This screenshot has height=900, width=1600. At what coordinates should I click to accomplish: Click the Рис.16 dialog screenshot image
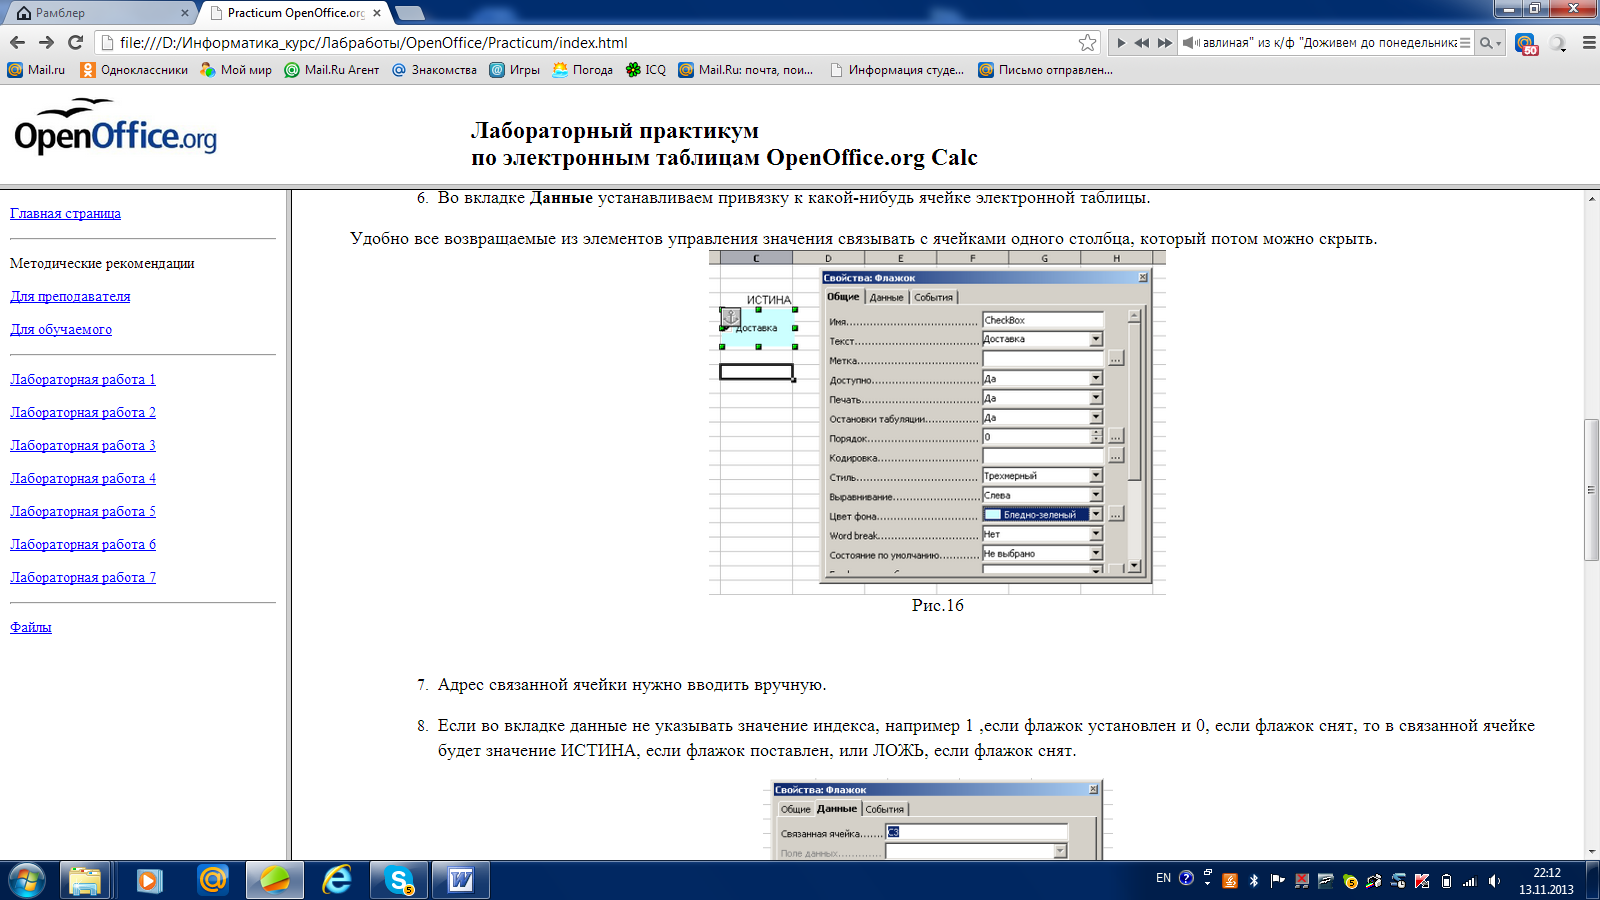click(937, 423)
